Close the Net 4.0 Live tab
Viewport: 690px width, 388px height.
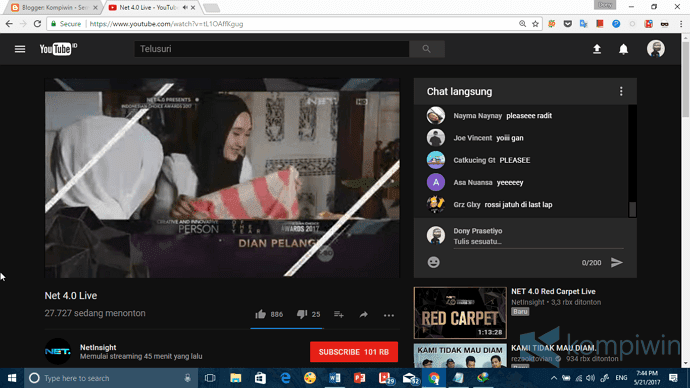coord(193,7)
